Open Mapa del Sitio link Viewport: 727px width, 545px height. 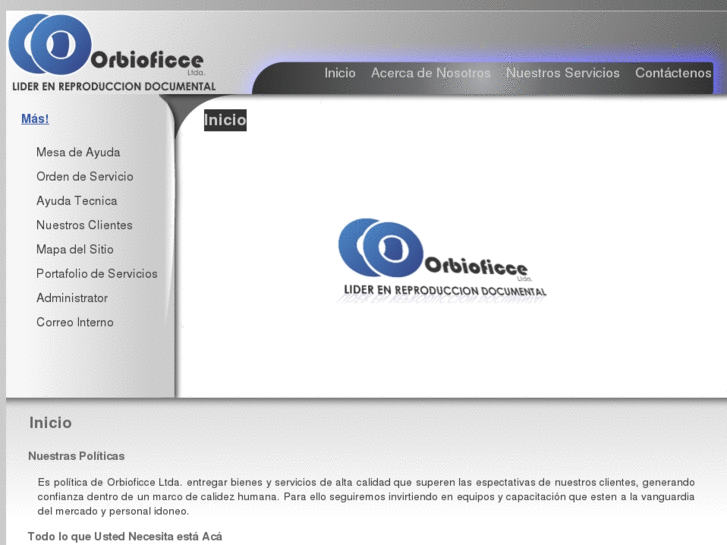click(x=75, y=249)
